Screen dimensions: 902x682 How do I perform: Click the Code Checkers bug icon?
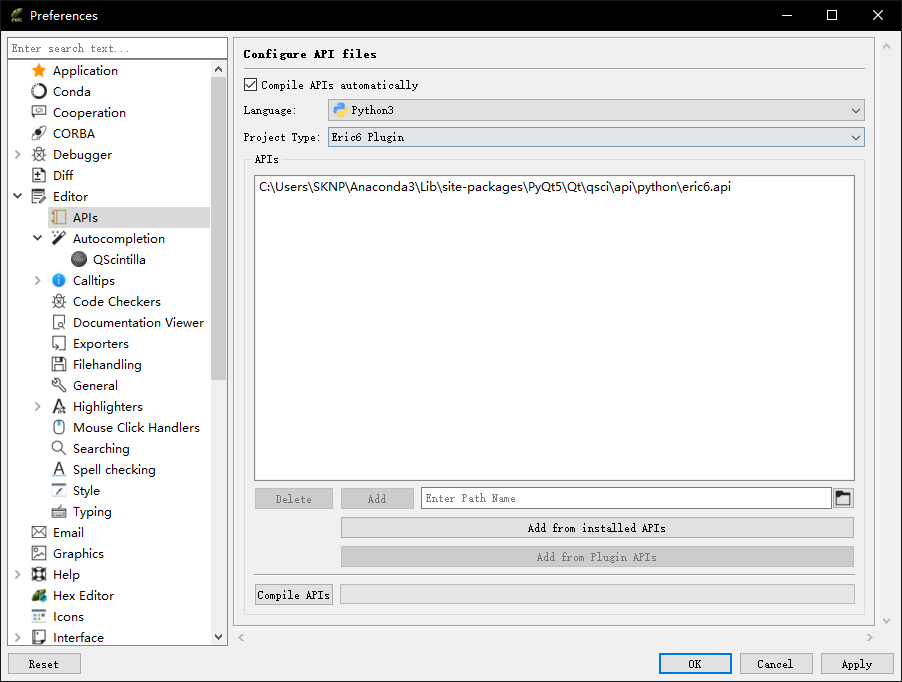(59, 301)
